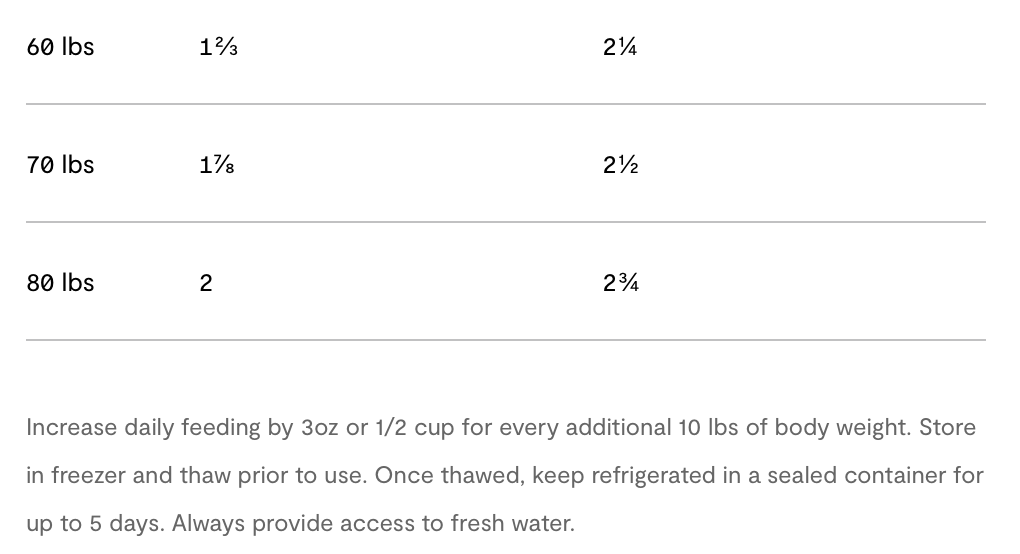
Task: Click the 70 lbs weight cell
Action: [60, 165]
